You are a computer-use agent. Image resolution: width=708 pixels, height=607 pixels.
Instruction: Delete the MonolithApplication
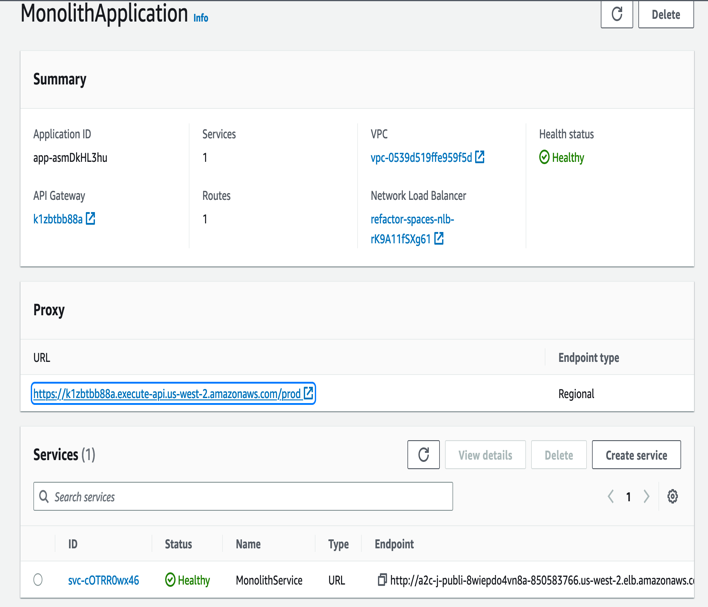[666, 14]
